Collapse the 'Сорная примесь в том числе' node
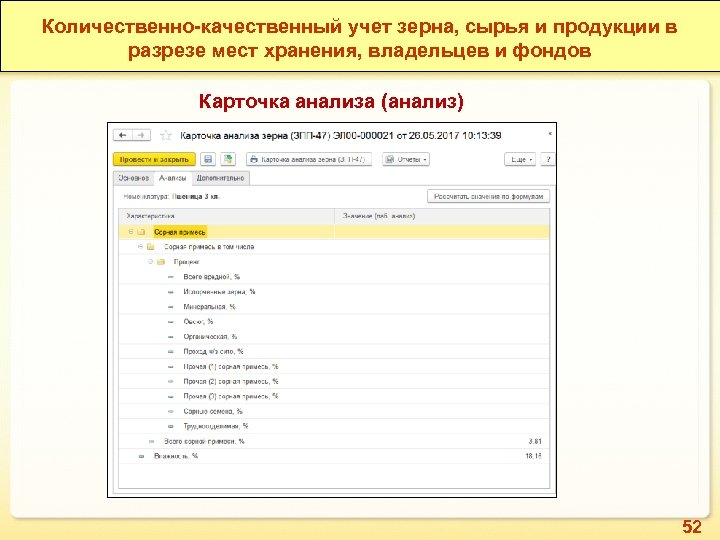 pyautogui.click(x=141, y=247)
